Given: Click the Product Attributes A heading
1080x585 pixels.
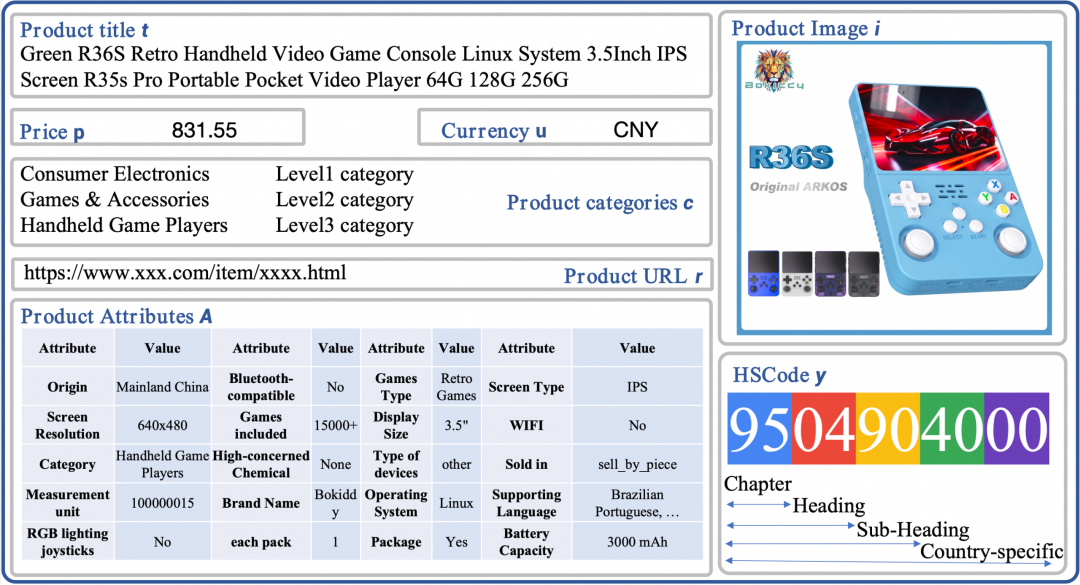Looking at the screenshot, I should click(116, 316).
